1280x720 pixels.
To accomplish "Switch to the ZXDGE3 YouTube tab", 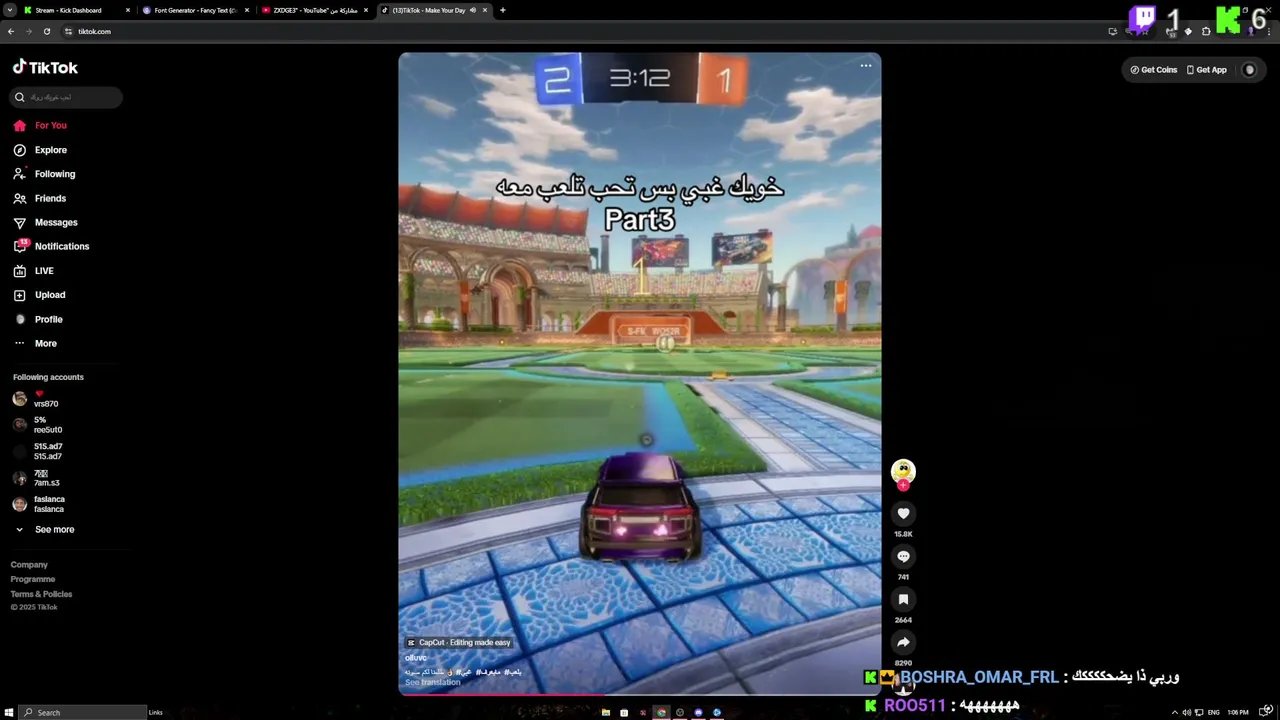I will pos(315,10).
